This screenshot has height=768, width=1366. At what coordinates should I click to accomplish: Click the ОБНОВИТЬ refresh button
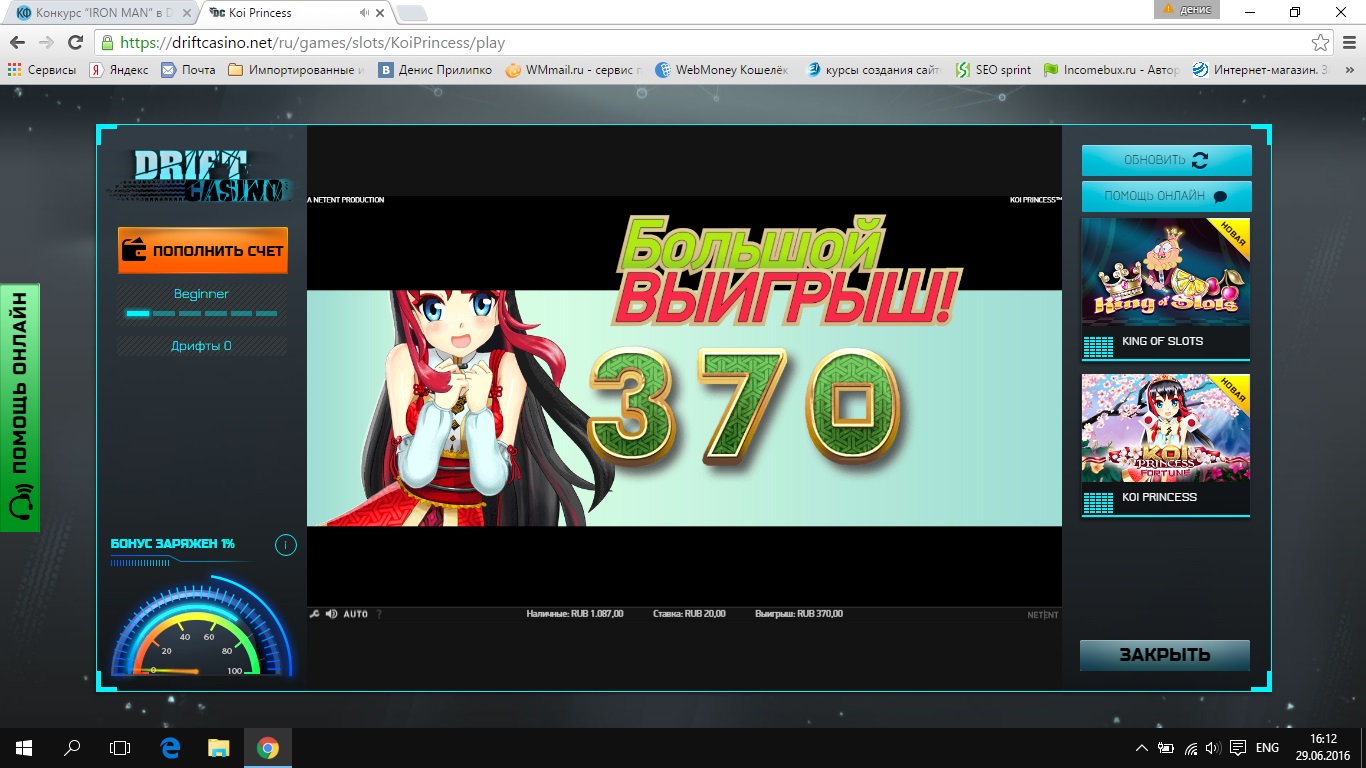[1166, 160]
